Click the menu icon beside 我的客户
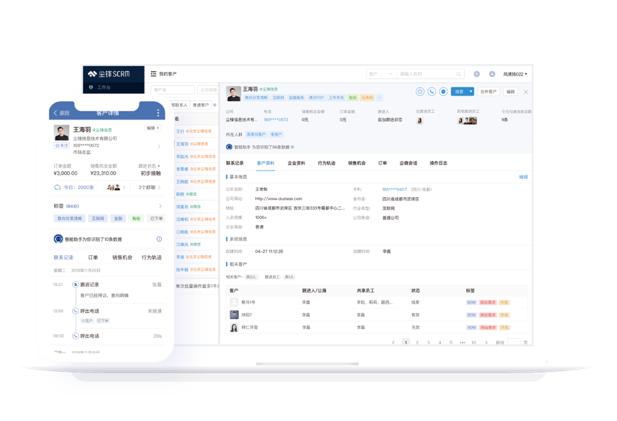The image size is (617, 421). [153, 74]
